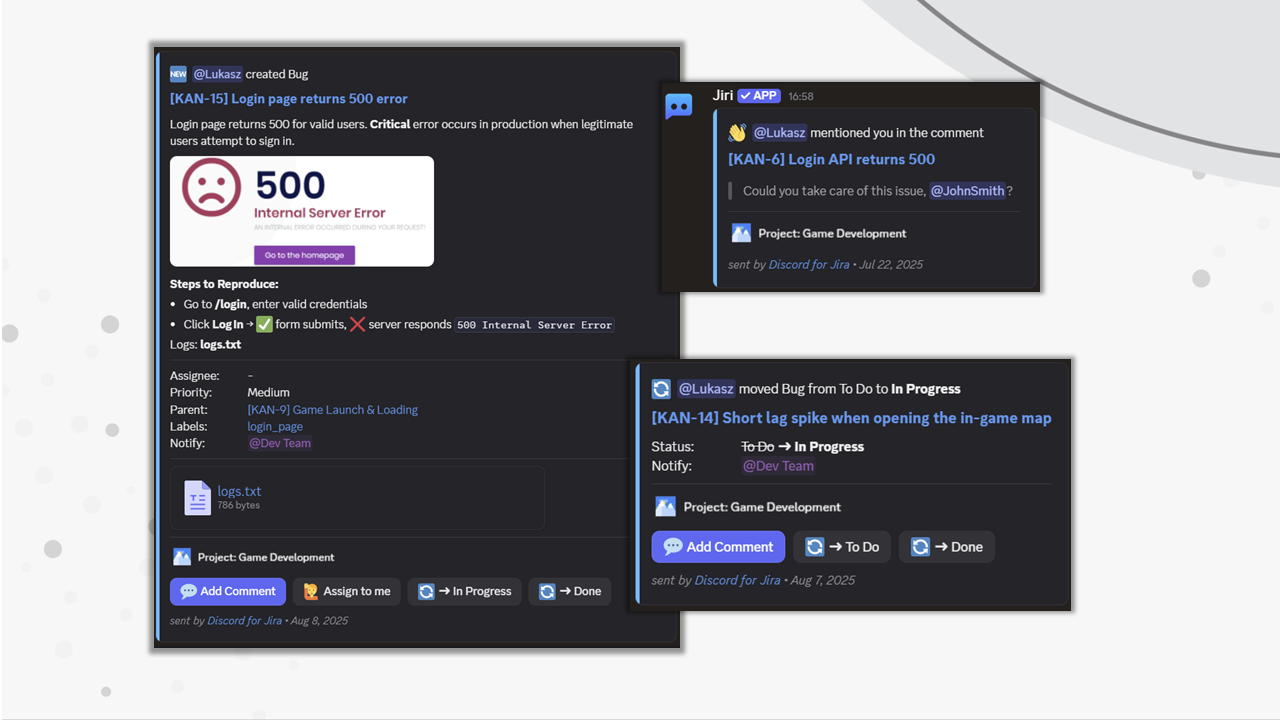Click the Assign to me button
This screenshot has height=720, width=1280.
pos(348,591)
